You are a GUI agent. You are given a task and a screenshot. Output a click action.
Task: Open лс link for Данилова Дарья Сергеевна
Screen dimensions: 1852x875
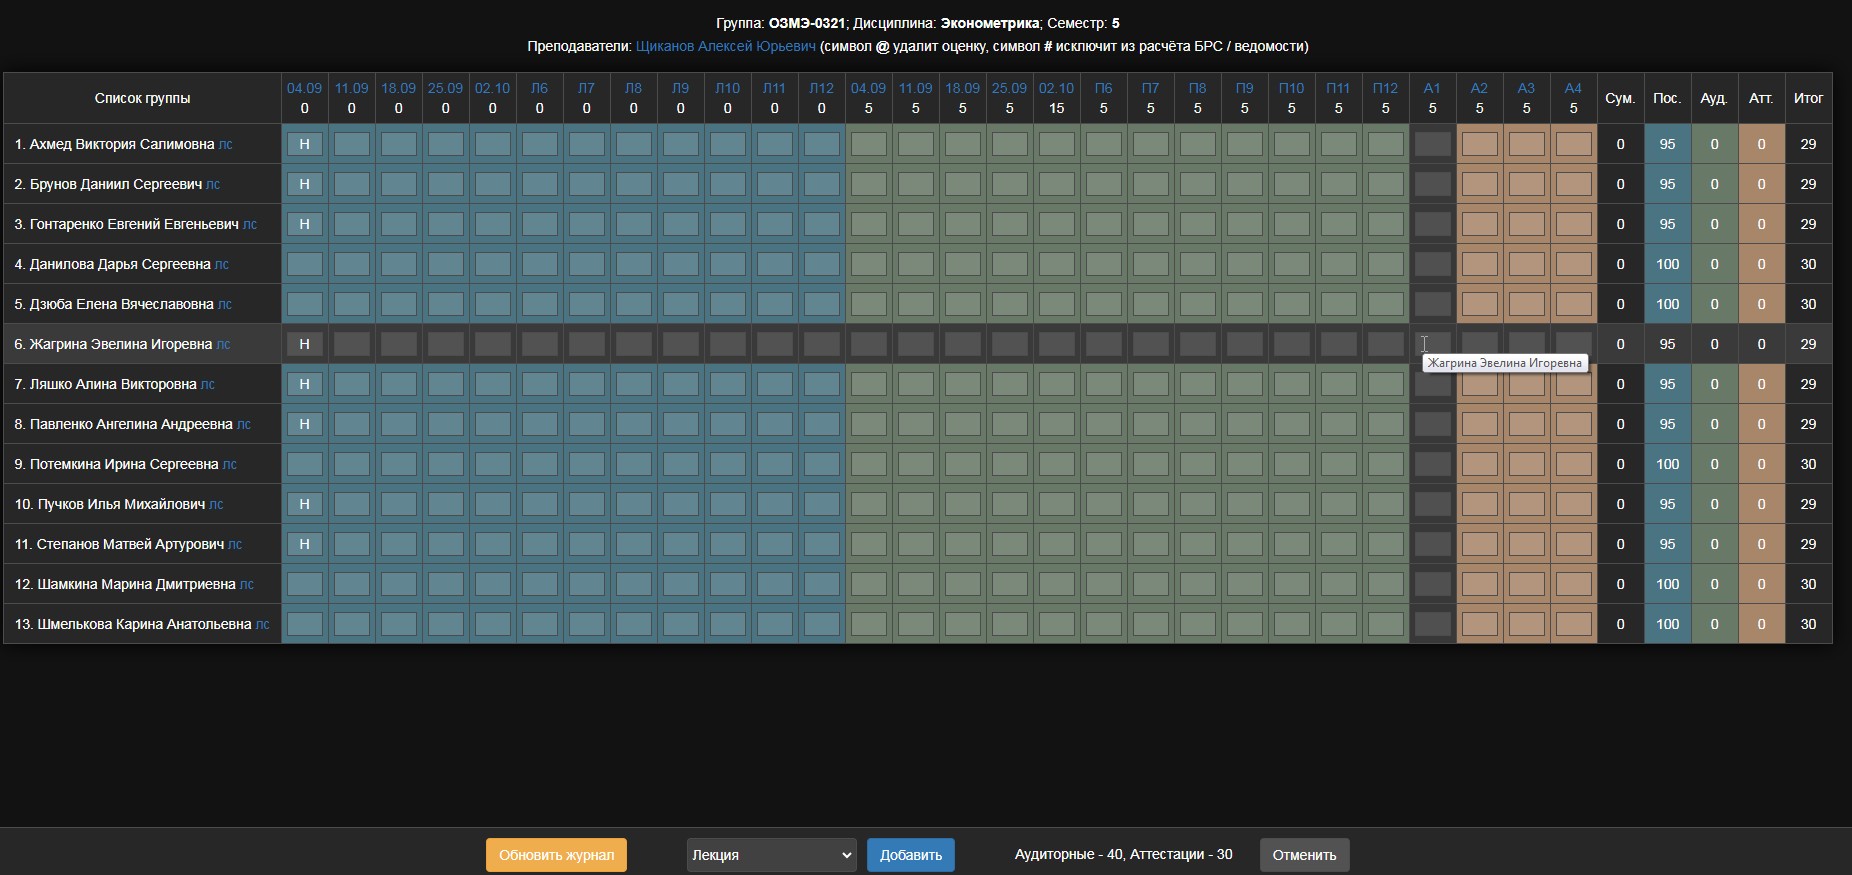222,264
